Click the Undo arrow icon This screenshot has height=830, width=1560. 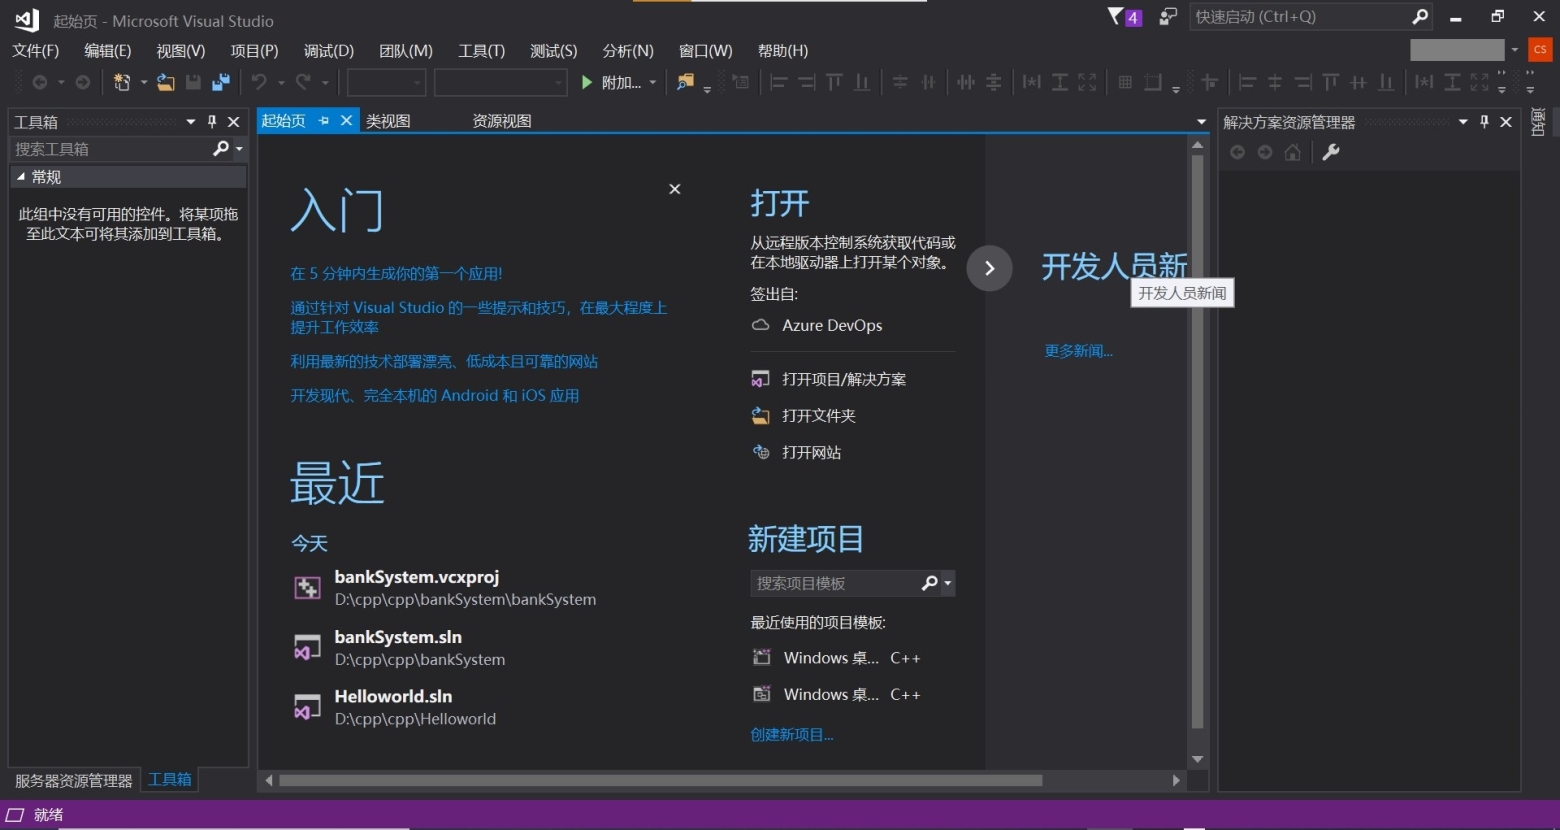[x=259, y=82]
